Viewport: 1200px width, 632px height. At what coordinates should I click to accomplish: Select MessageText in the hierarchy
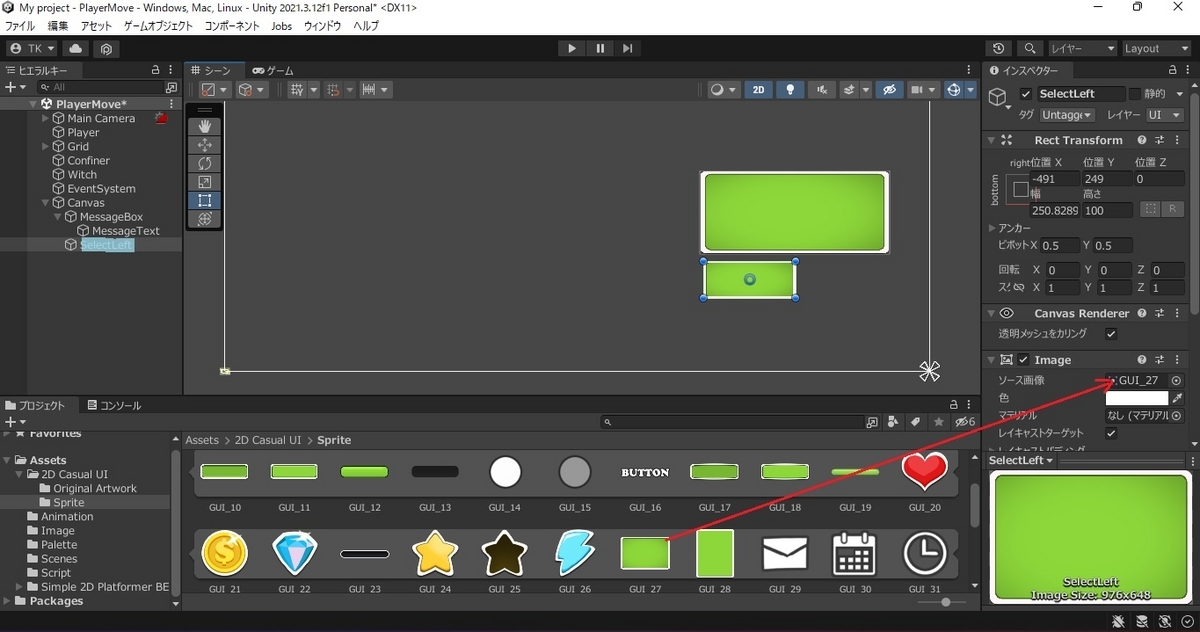126,230
